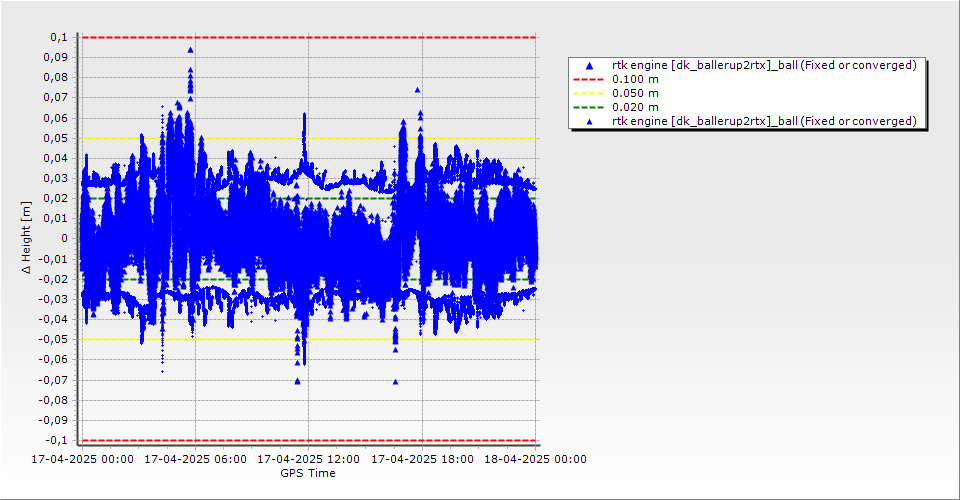Select the 0.050 m legend label
The height and width of the screenshot is (500, 960).
(635, 93)
